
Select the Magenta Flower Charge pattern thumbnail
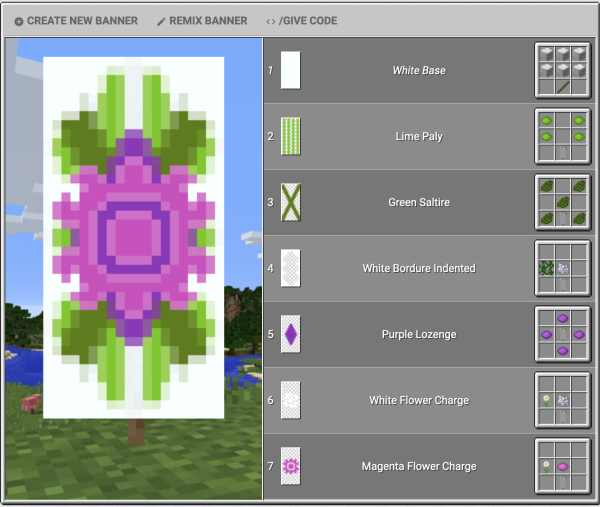tap(291, 467)
